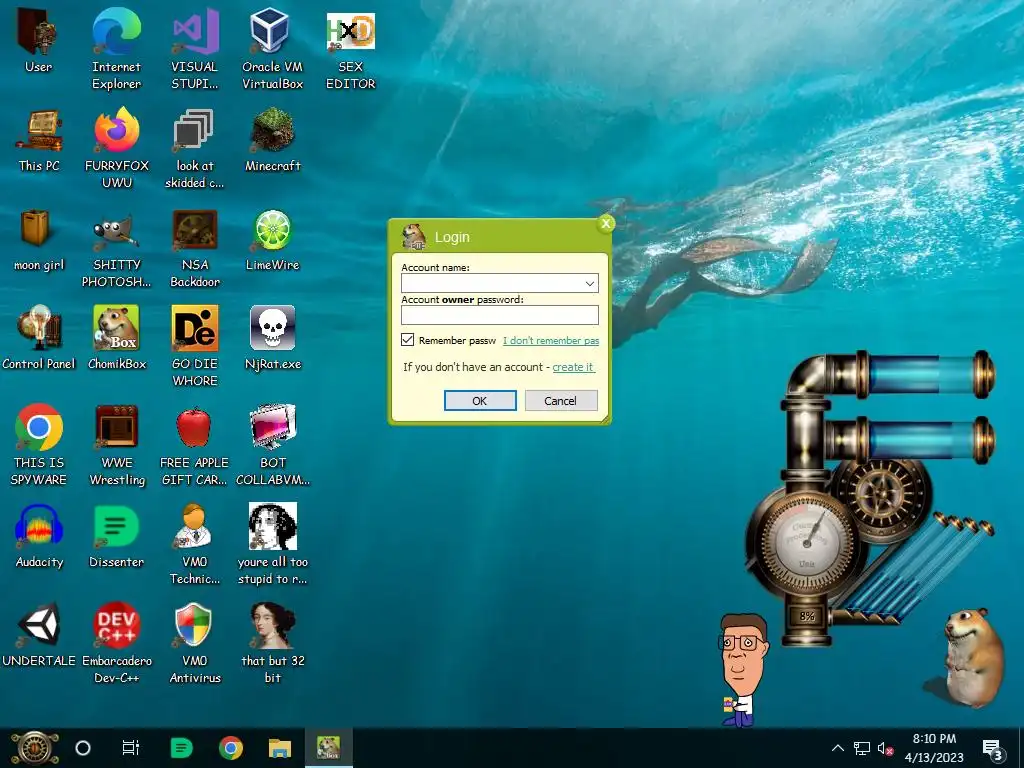This screenshot has height=768, width=1024.
Task: Launch Dissenter from the taskbar
Action: pos(182,748)
